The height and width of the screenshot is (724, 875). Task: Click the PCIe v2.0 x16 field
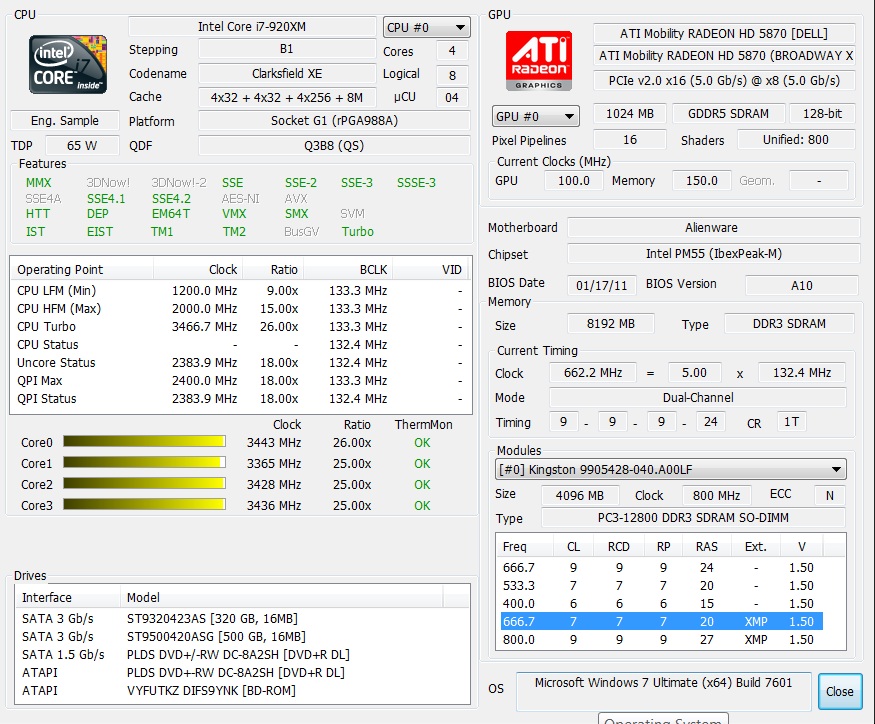[724, 80]
